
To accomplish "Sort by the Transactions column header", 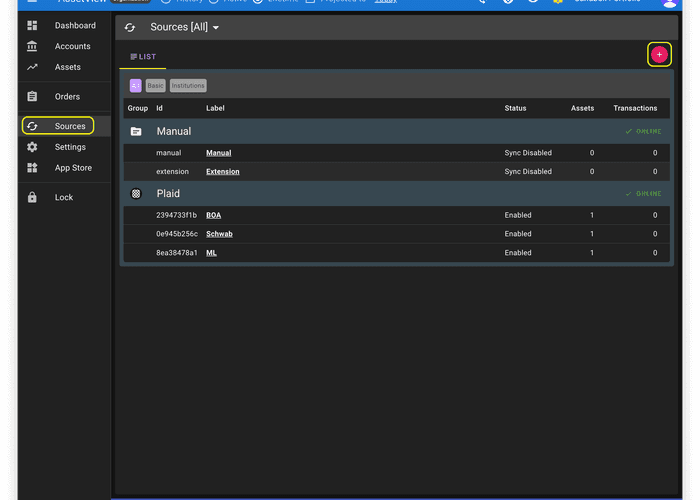I will click(635, 108).
